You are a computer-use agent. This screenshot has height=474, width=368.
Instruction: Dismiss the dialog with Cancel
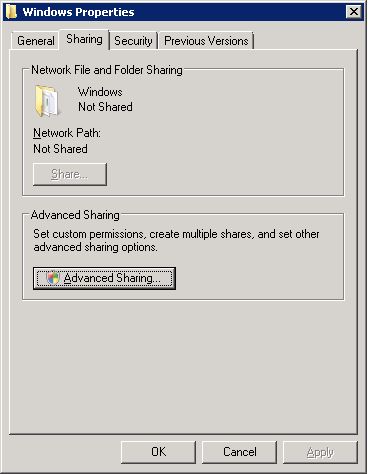click(x=240, y=452)
